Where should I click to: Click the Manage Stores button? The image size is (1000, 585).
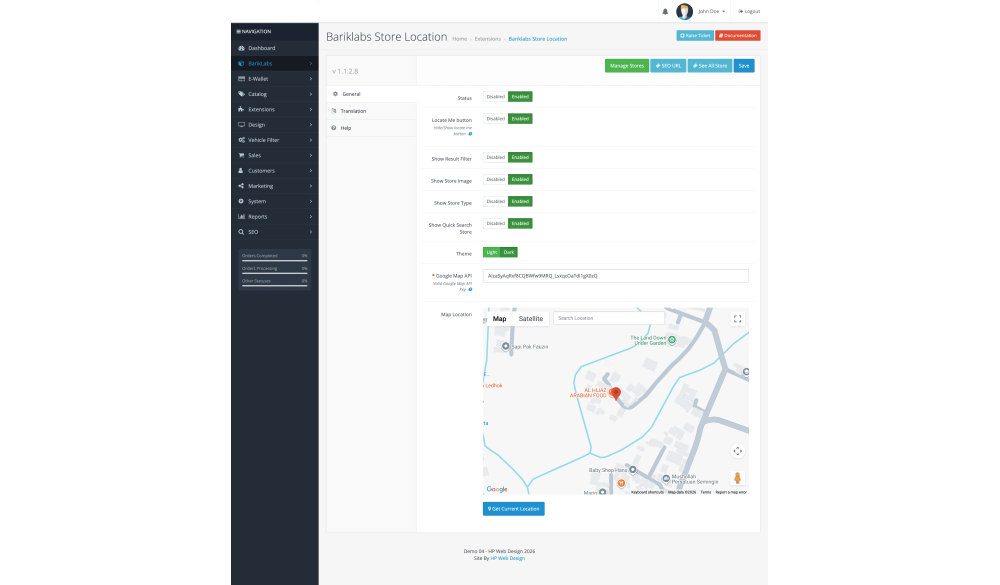tap(626, 66)
